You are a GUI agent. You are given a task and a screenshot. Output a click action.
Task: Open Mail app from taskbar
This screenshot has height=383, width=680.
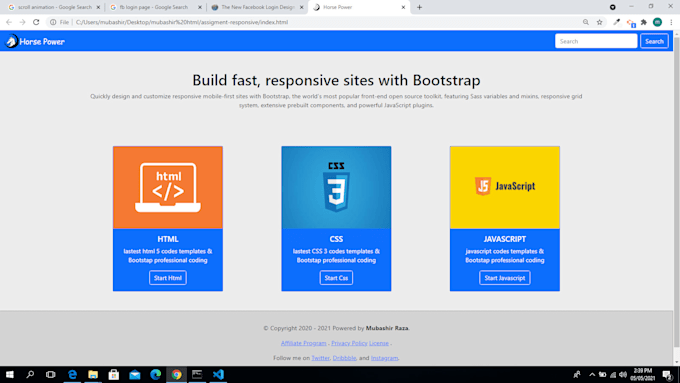(134, 374)
